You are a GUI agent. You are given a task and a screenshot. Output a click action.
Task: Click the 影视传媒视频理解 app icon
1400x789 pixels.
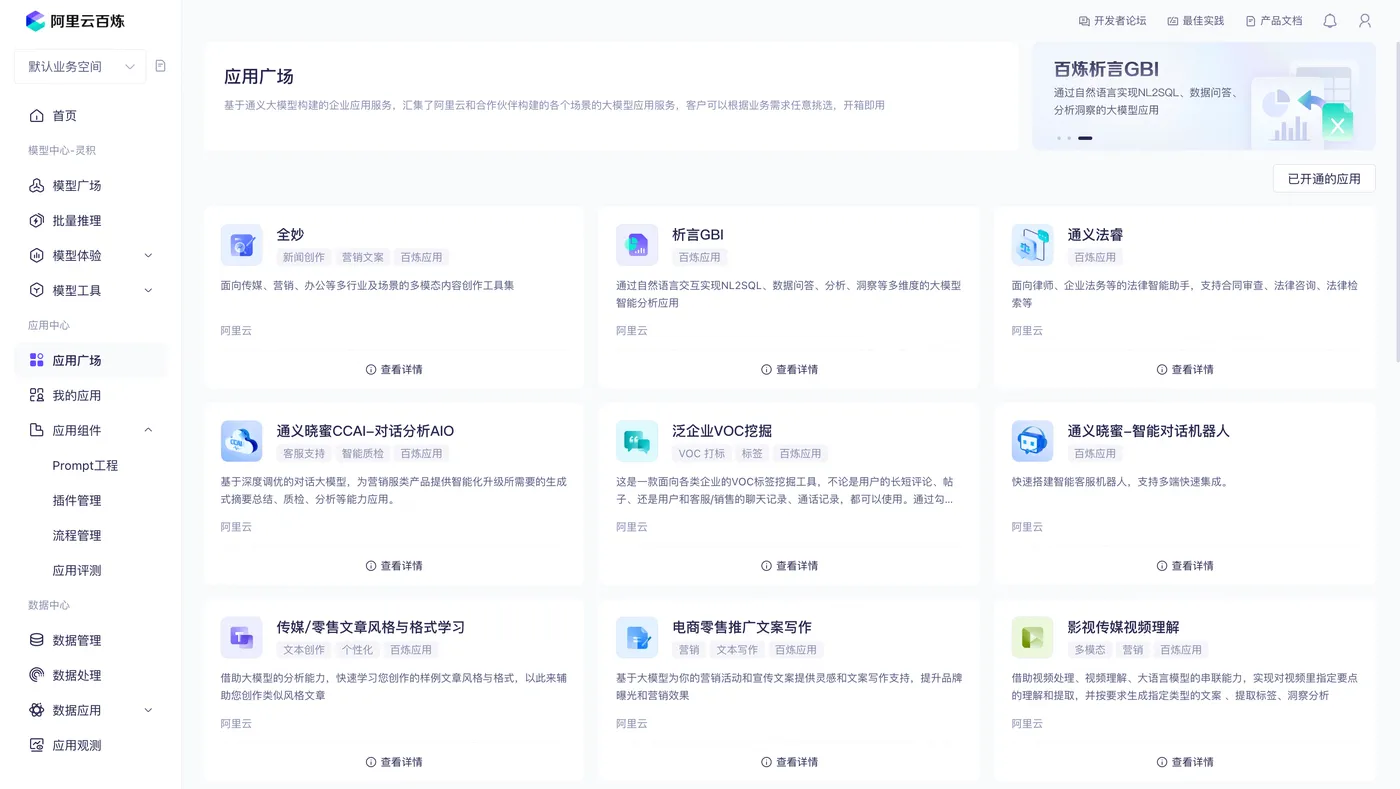tap(1032, 637)
